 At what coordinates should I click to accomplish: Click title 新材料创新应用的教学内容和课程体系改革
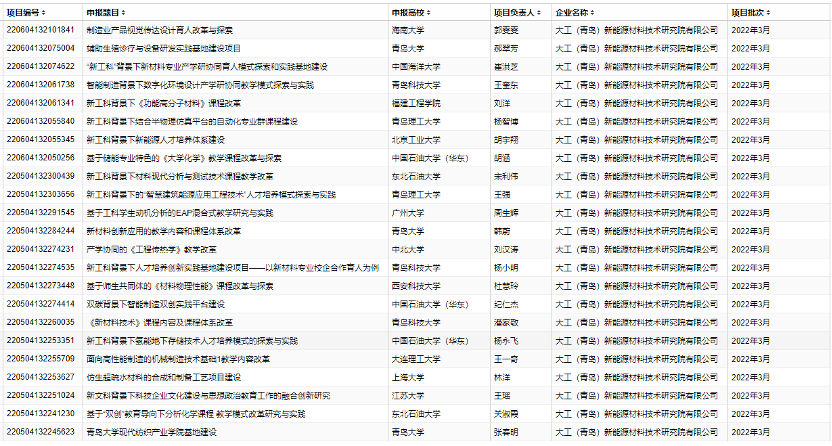[x=163, y=231]
